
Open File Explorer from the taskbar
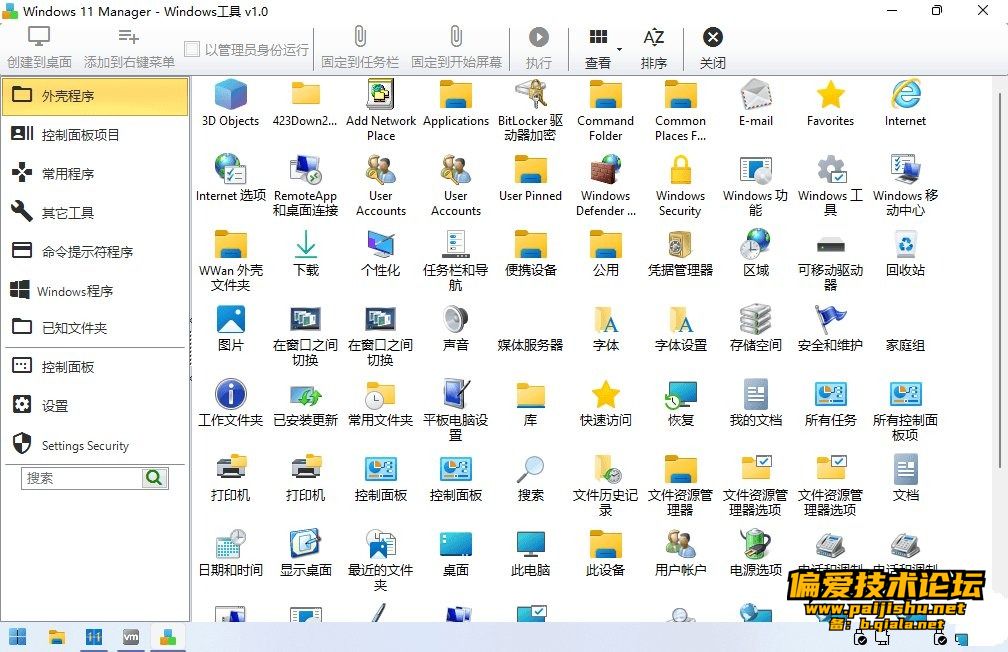click(x=57, y=637)
